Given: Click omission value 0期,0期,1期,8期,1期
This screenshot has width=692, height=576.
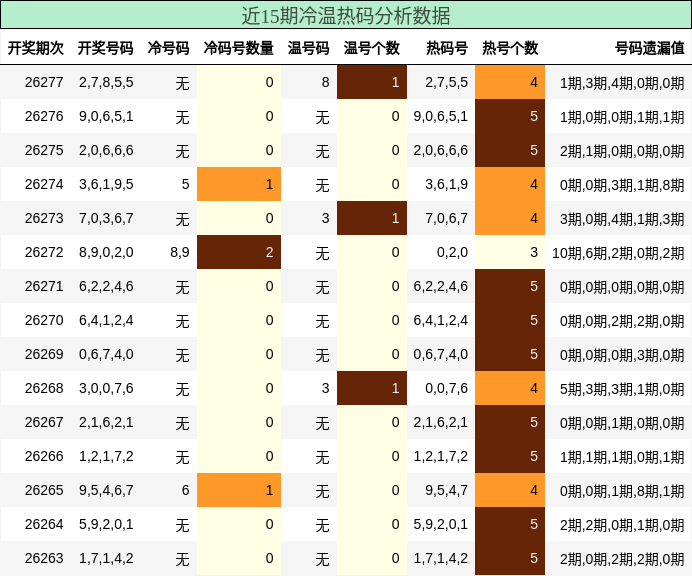Looking at the screenshot, I should (622, 491).
